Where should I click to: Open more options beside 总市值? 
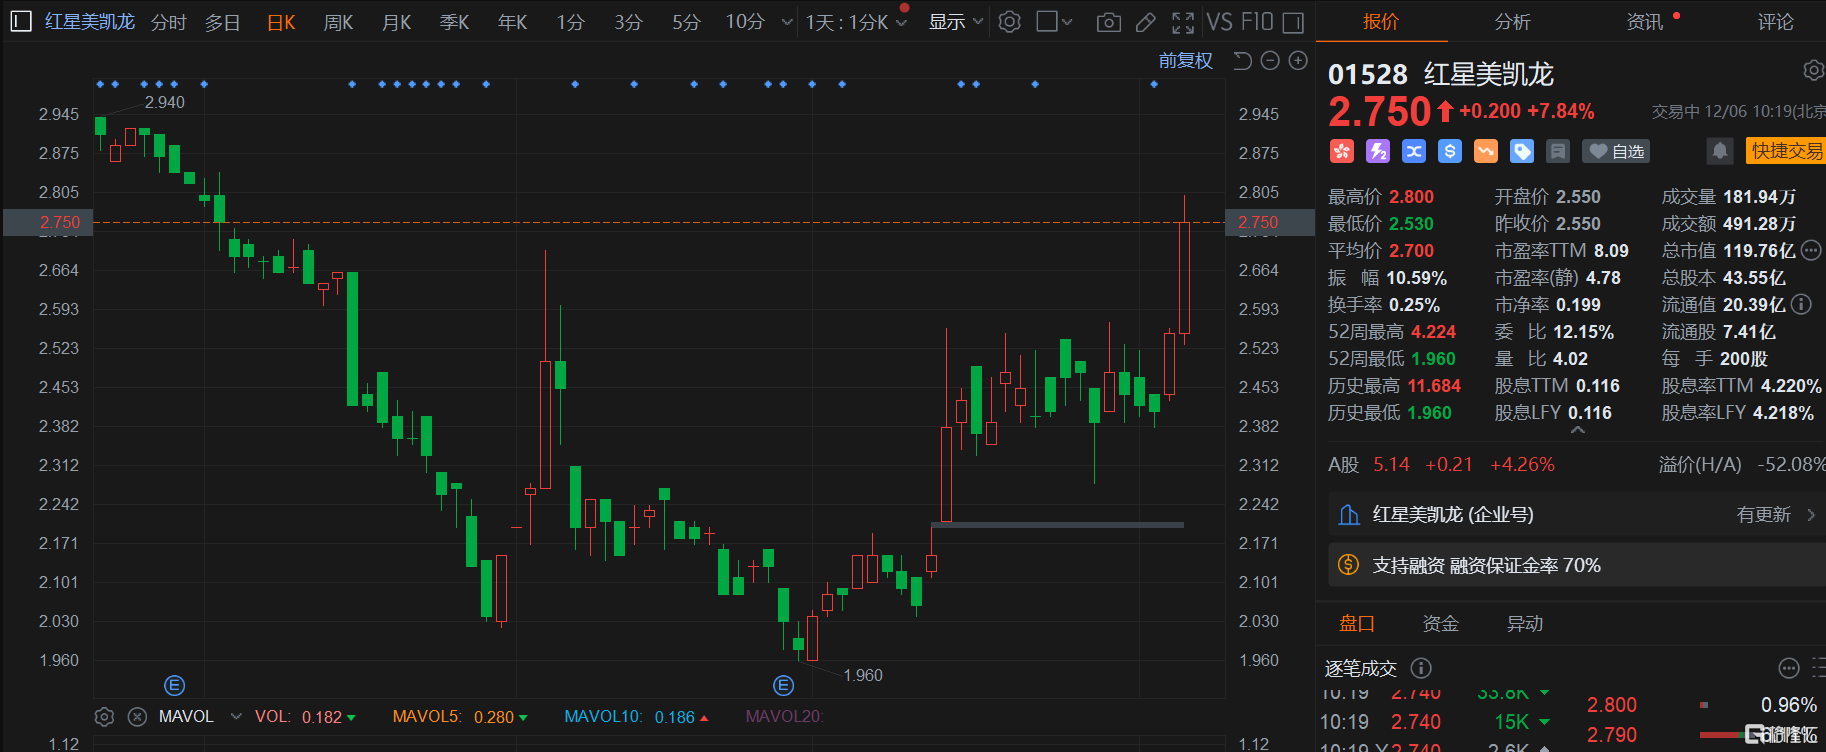point(1811,250)
